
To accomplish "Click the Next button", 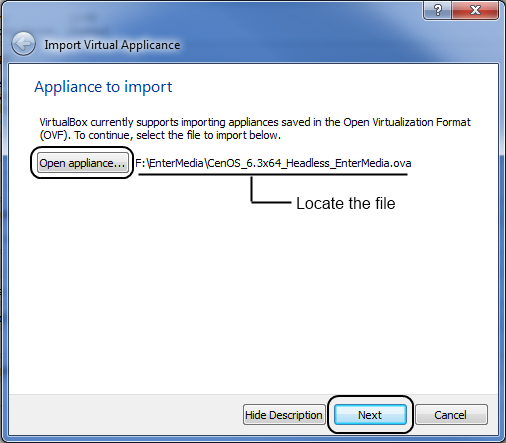I will pyautogui.click(x=370, y=415).
